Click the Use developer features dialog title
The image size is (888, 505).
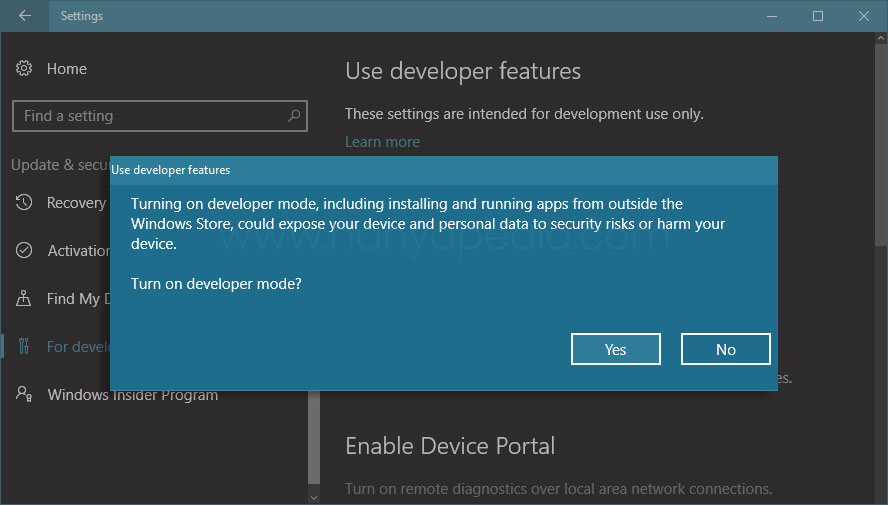coord(171,170)
